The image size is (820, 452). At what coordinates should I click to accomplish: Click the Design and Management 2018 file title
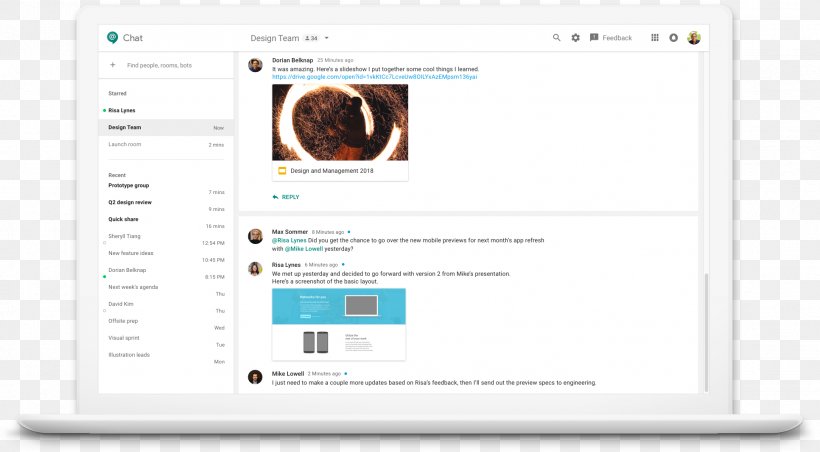click(x=332, y=171)
